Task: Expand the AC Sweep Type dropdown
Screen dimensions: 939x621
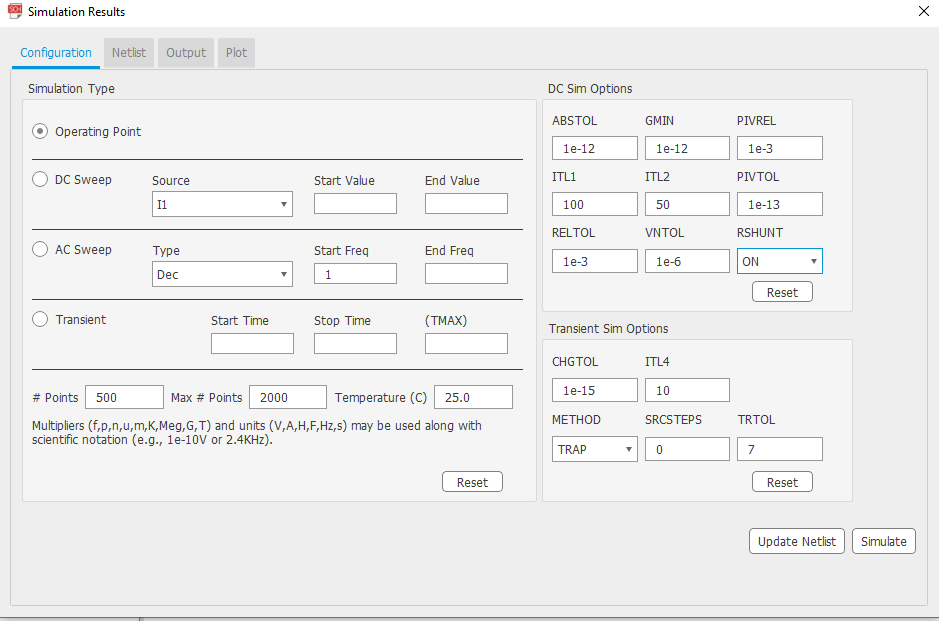Action: pos(222,274)
